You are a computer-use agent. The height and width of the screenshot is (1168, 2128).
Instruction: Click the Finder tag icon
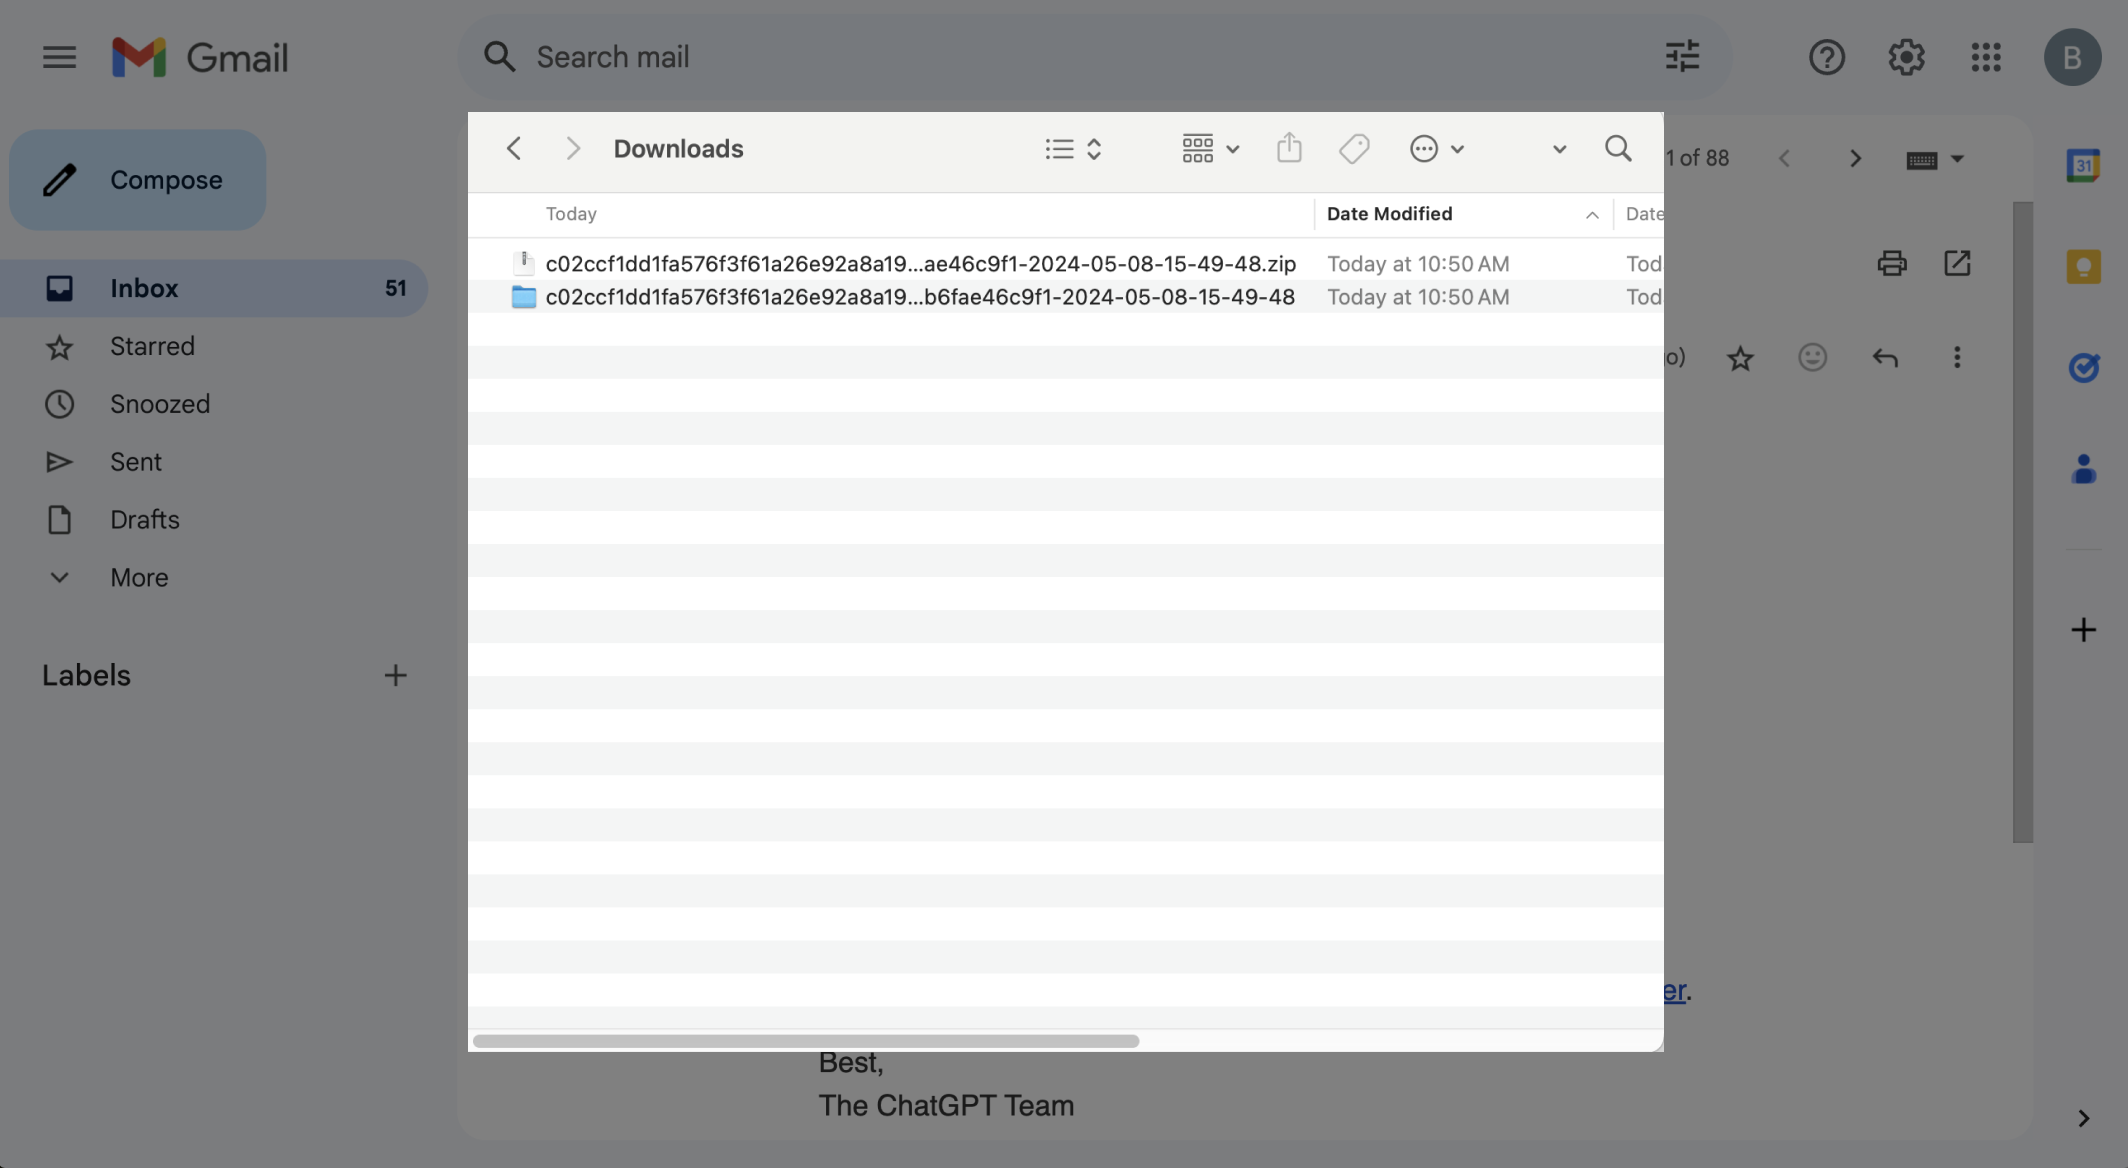pyautogui.click(x=1354, y=149)
